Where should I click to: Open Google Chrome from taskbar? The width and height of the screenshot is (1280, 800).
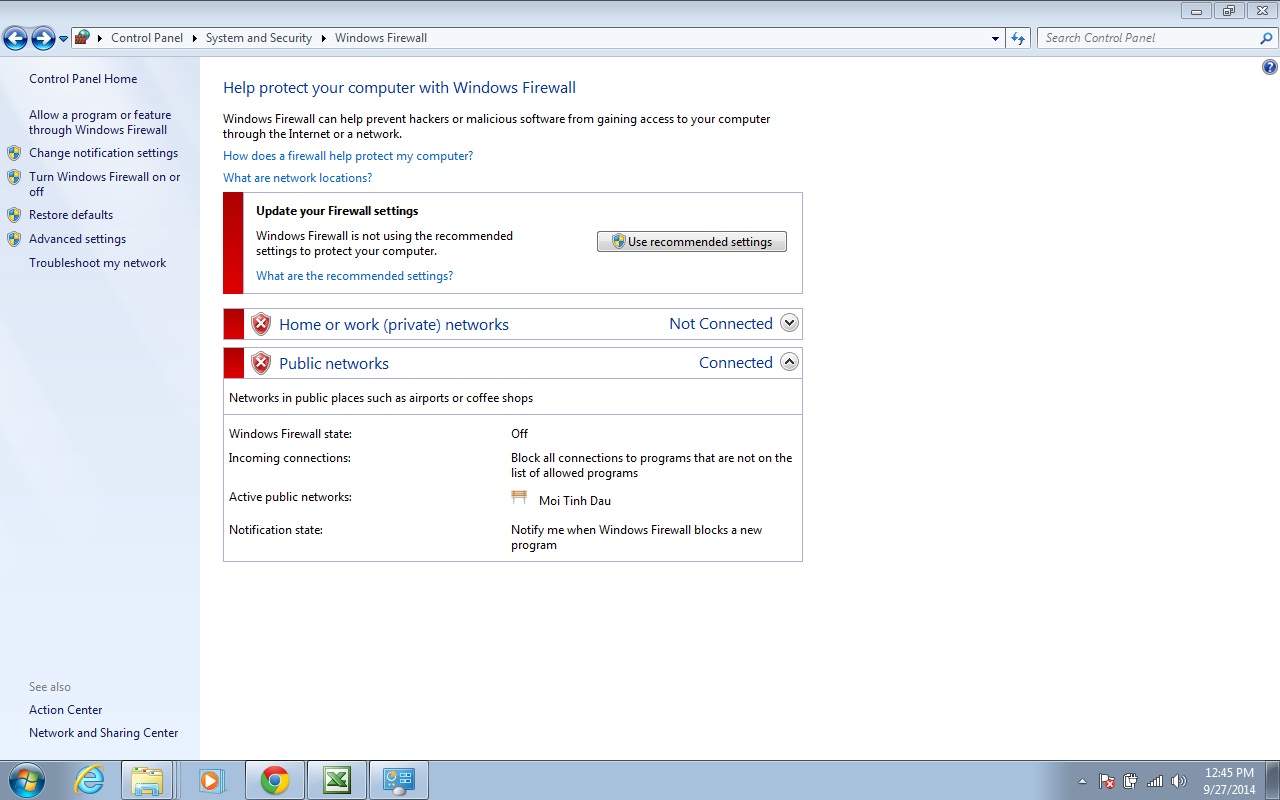click(x=275, y=780)
